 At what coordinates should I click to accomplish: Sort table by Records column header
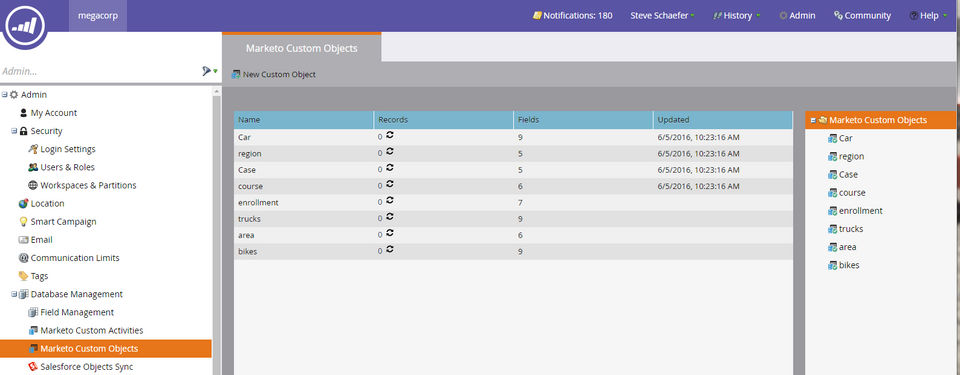[443, 120]
